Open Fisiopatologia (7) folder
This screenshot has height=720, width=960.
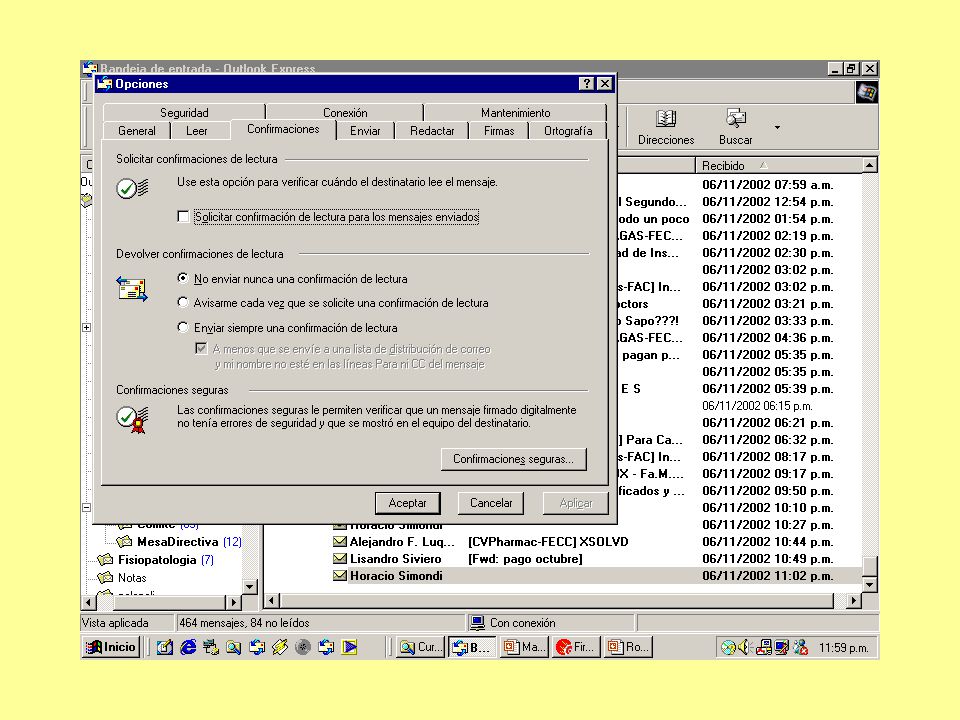point(165,560)
